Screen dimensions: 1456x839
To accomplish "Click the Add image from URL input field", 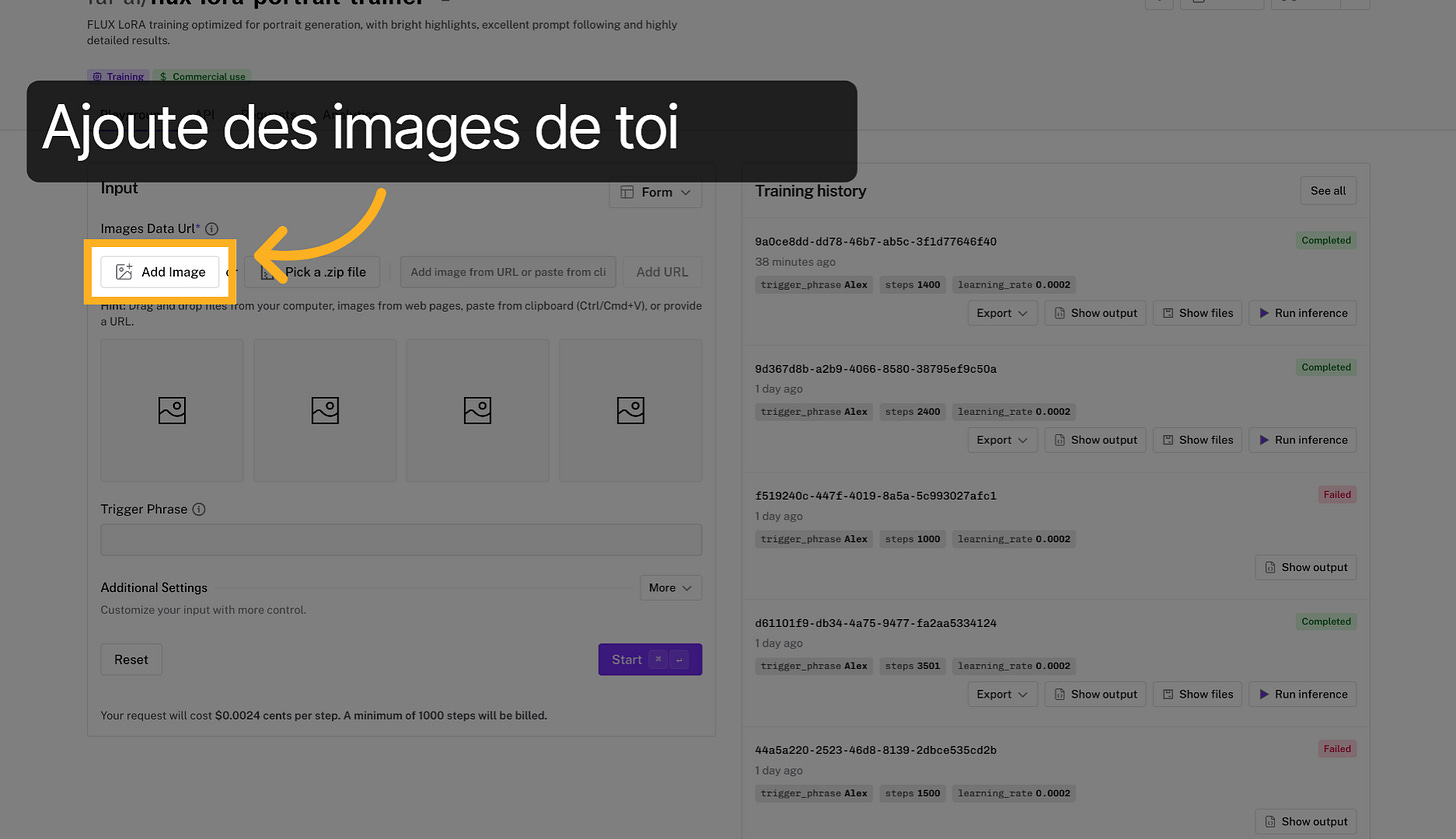I will (507, 271).
